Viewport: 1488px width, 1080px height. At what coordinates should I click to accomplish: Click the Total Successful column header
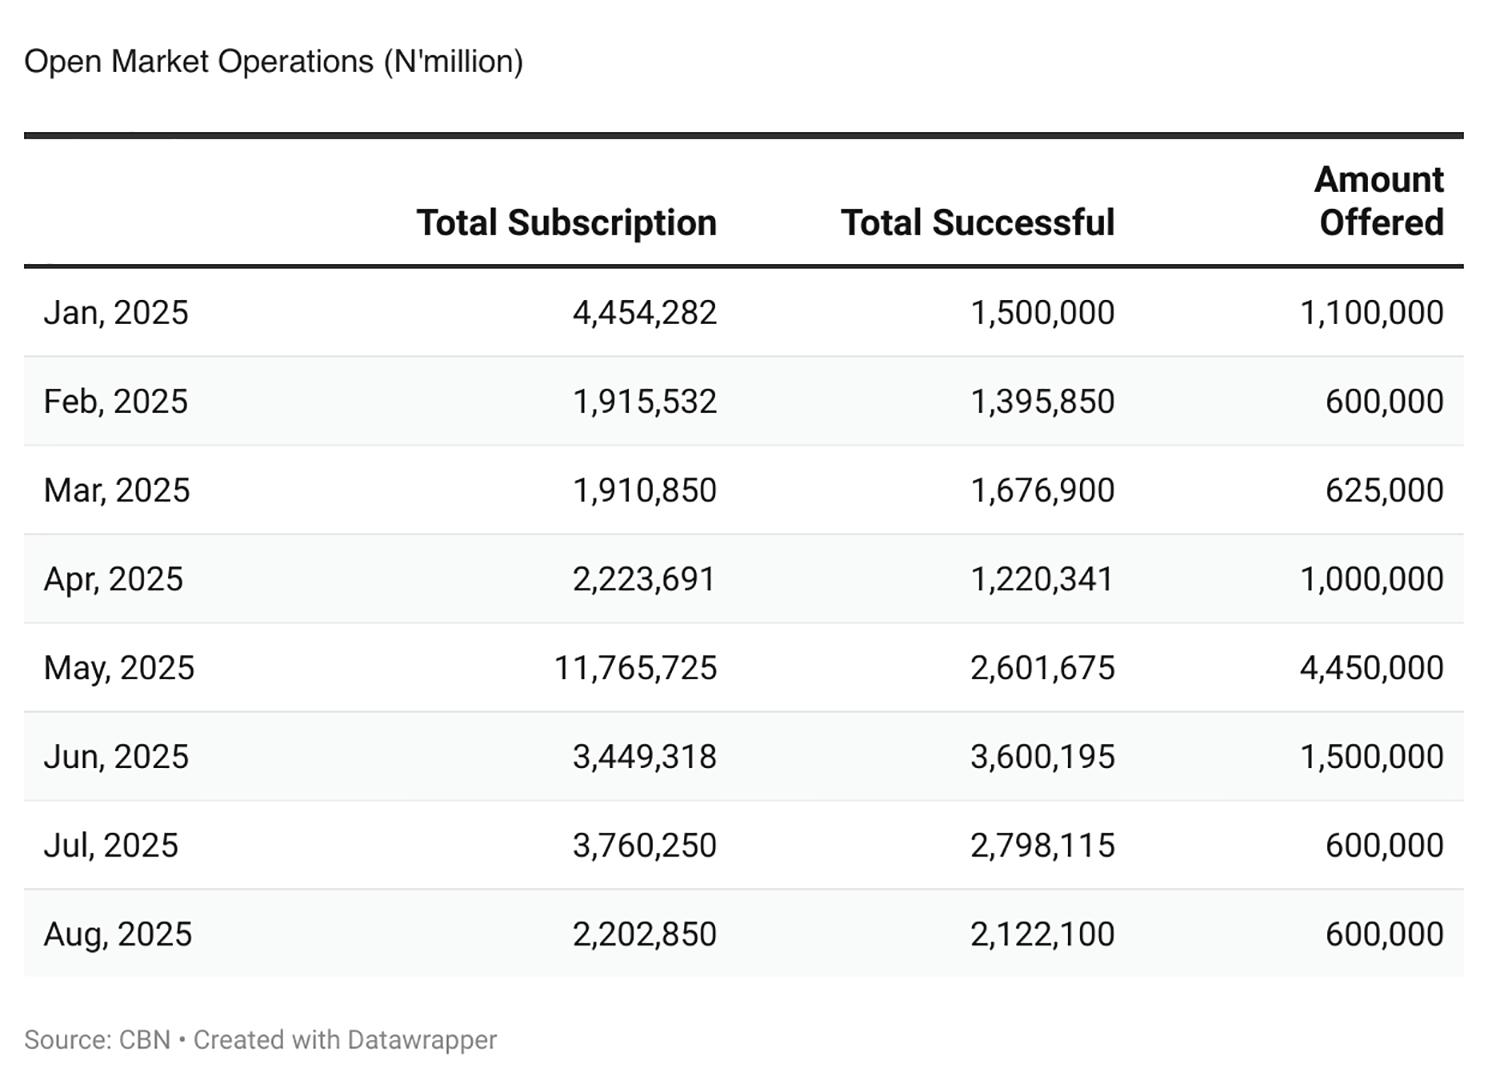point(977,222)
